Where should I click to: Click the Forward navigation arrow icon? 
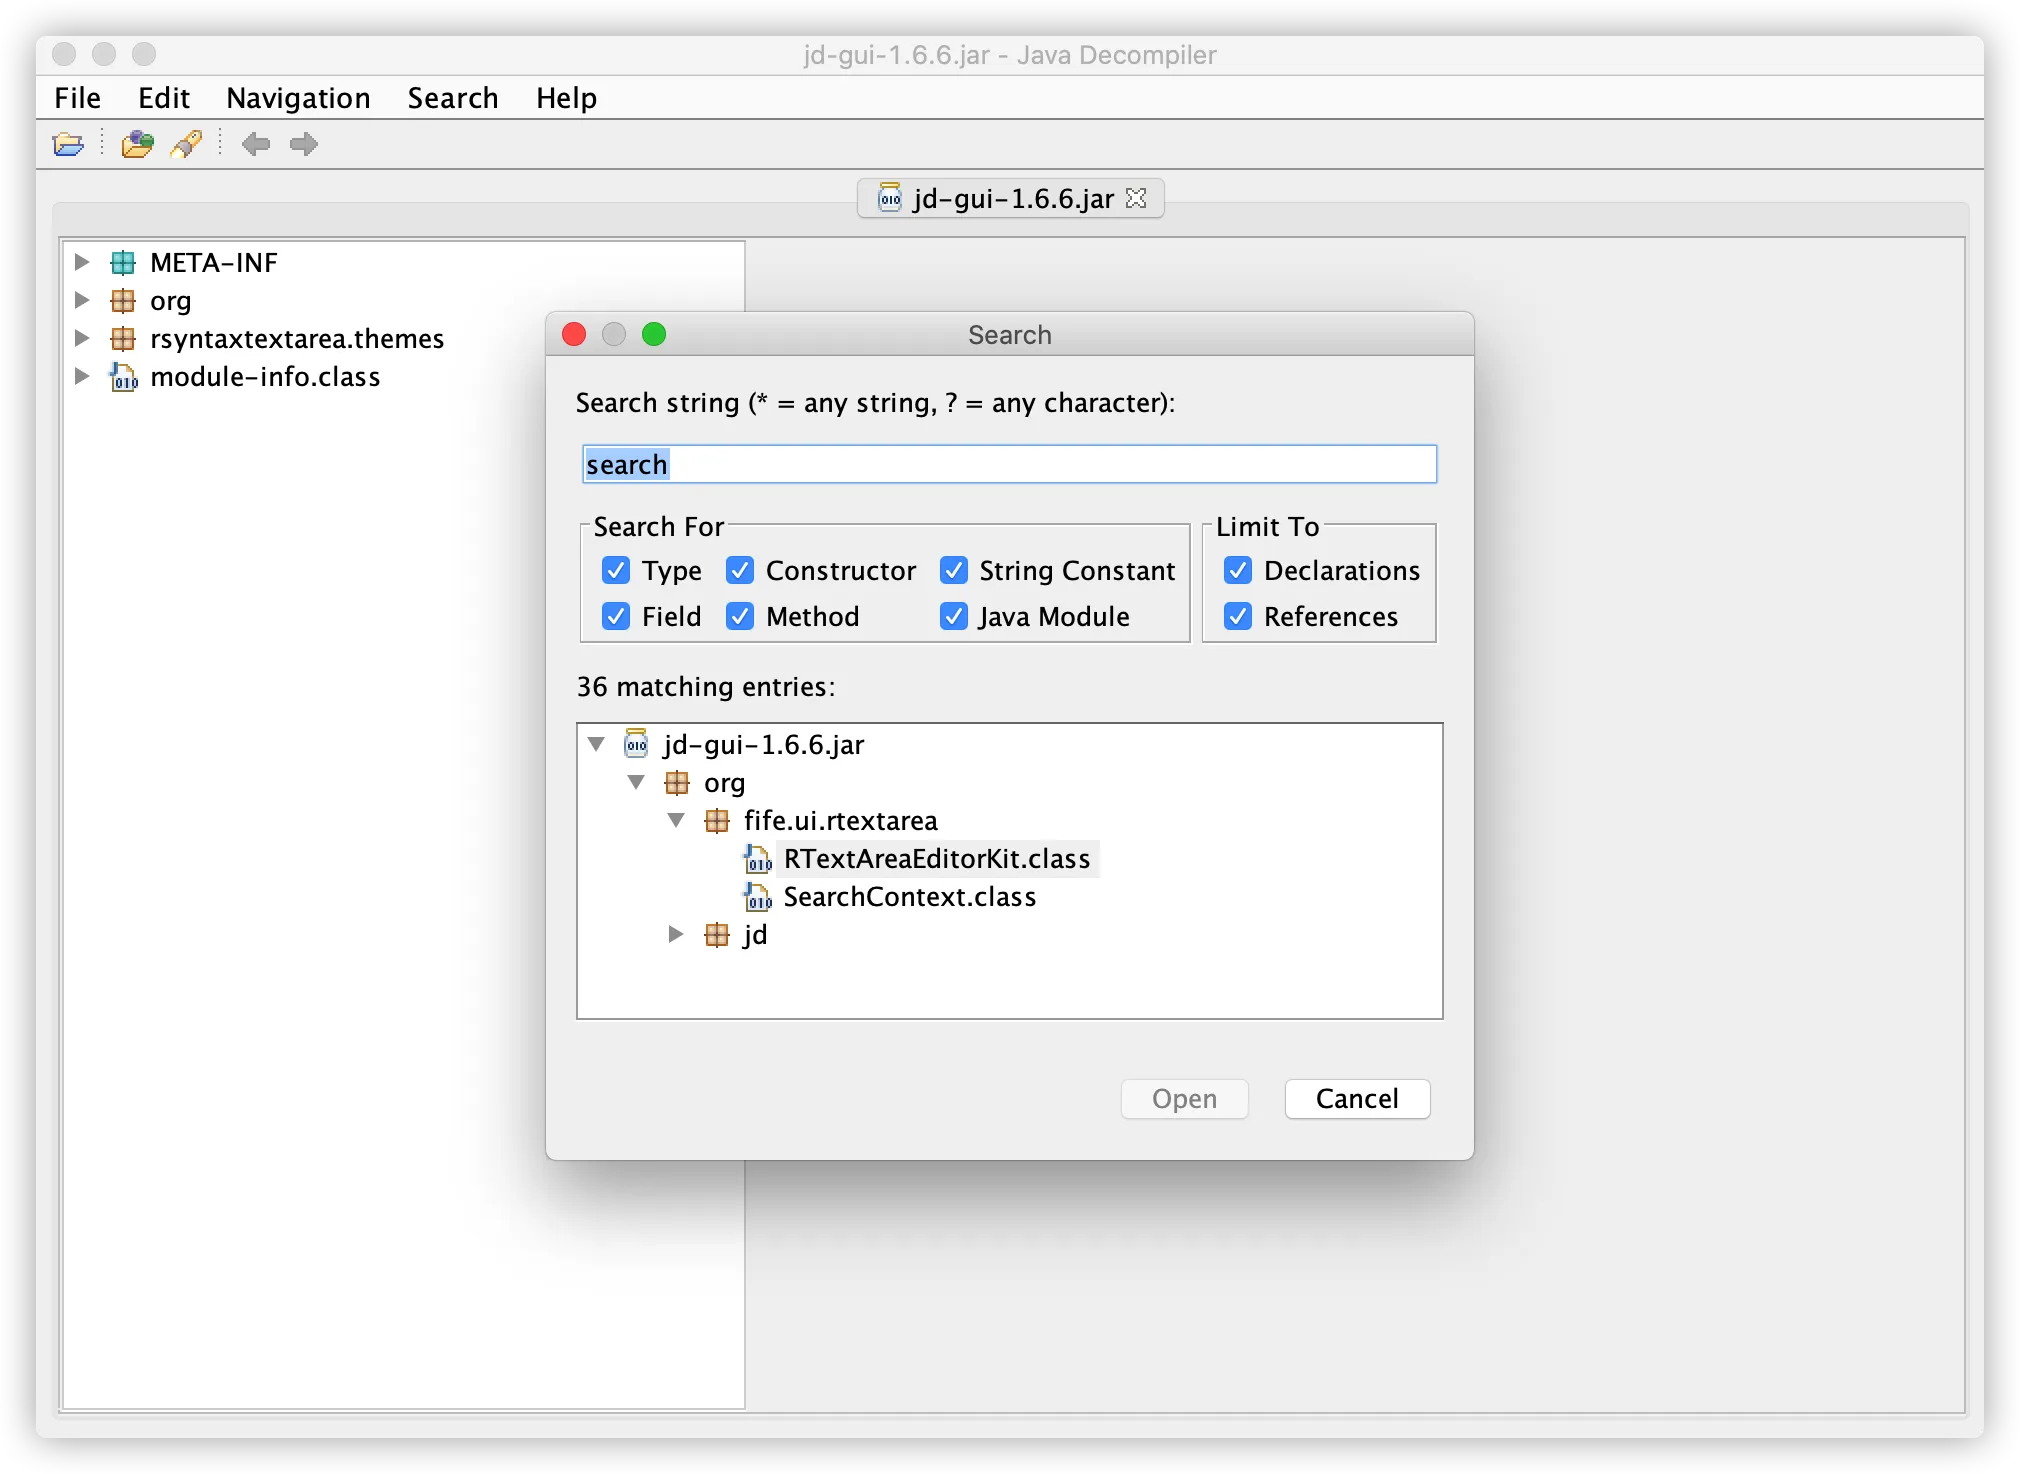304,145
